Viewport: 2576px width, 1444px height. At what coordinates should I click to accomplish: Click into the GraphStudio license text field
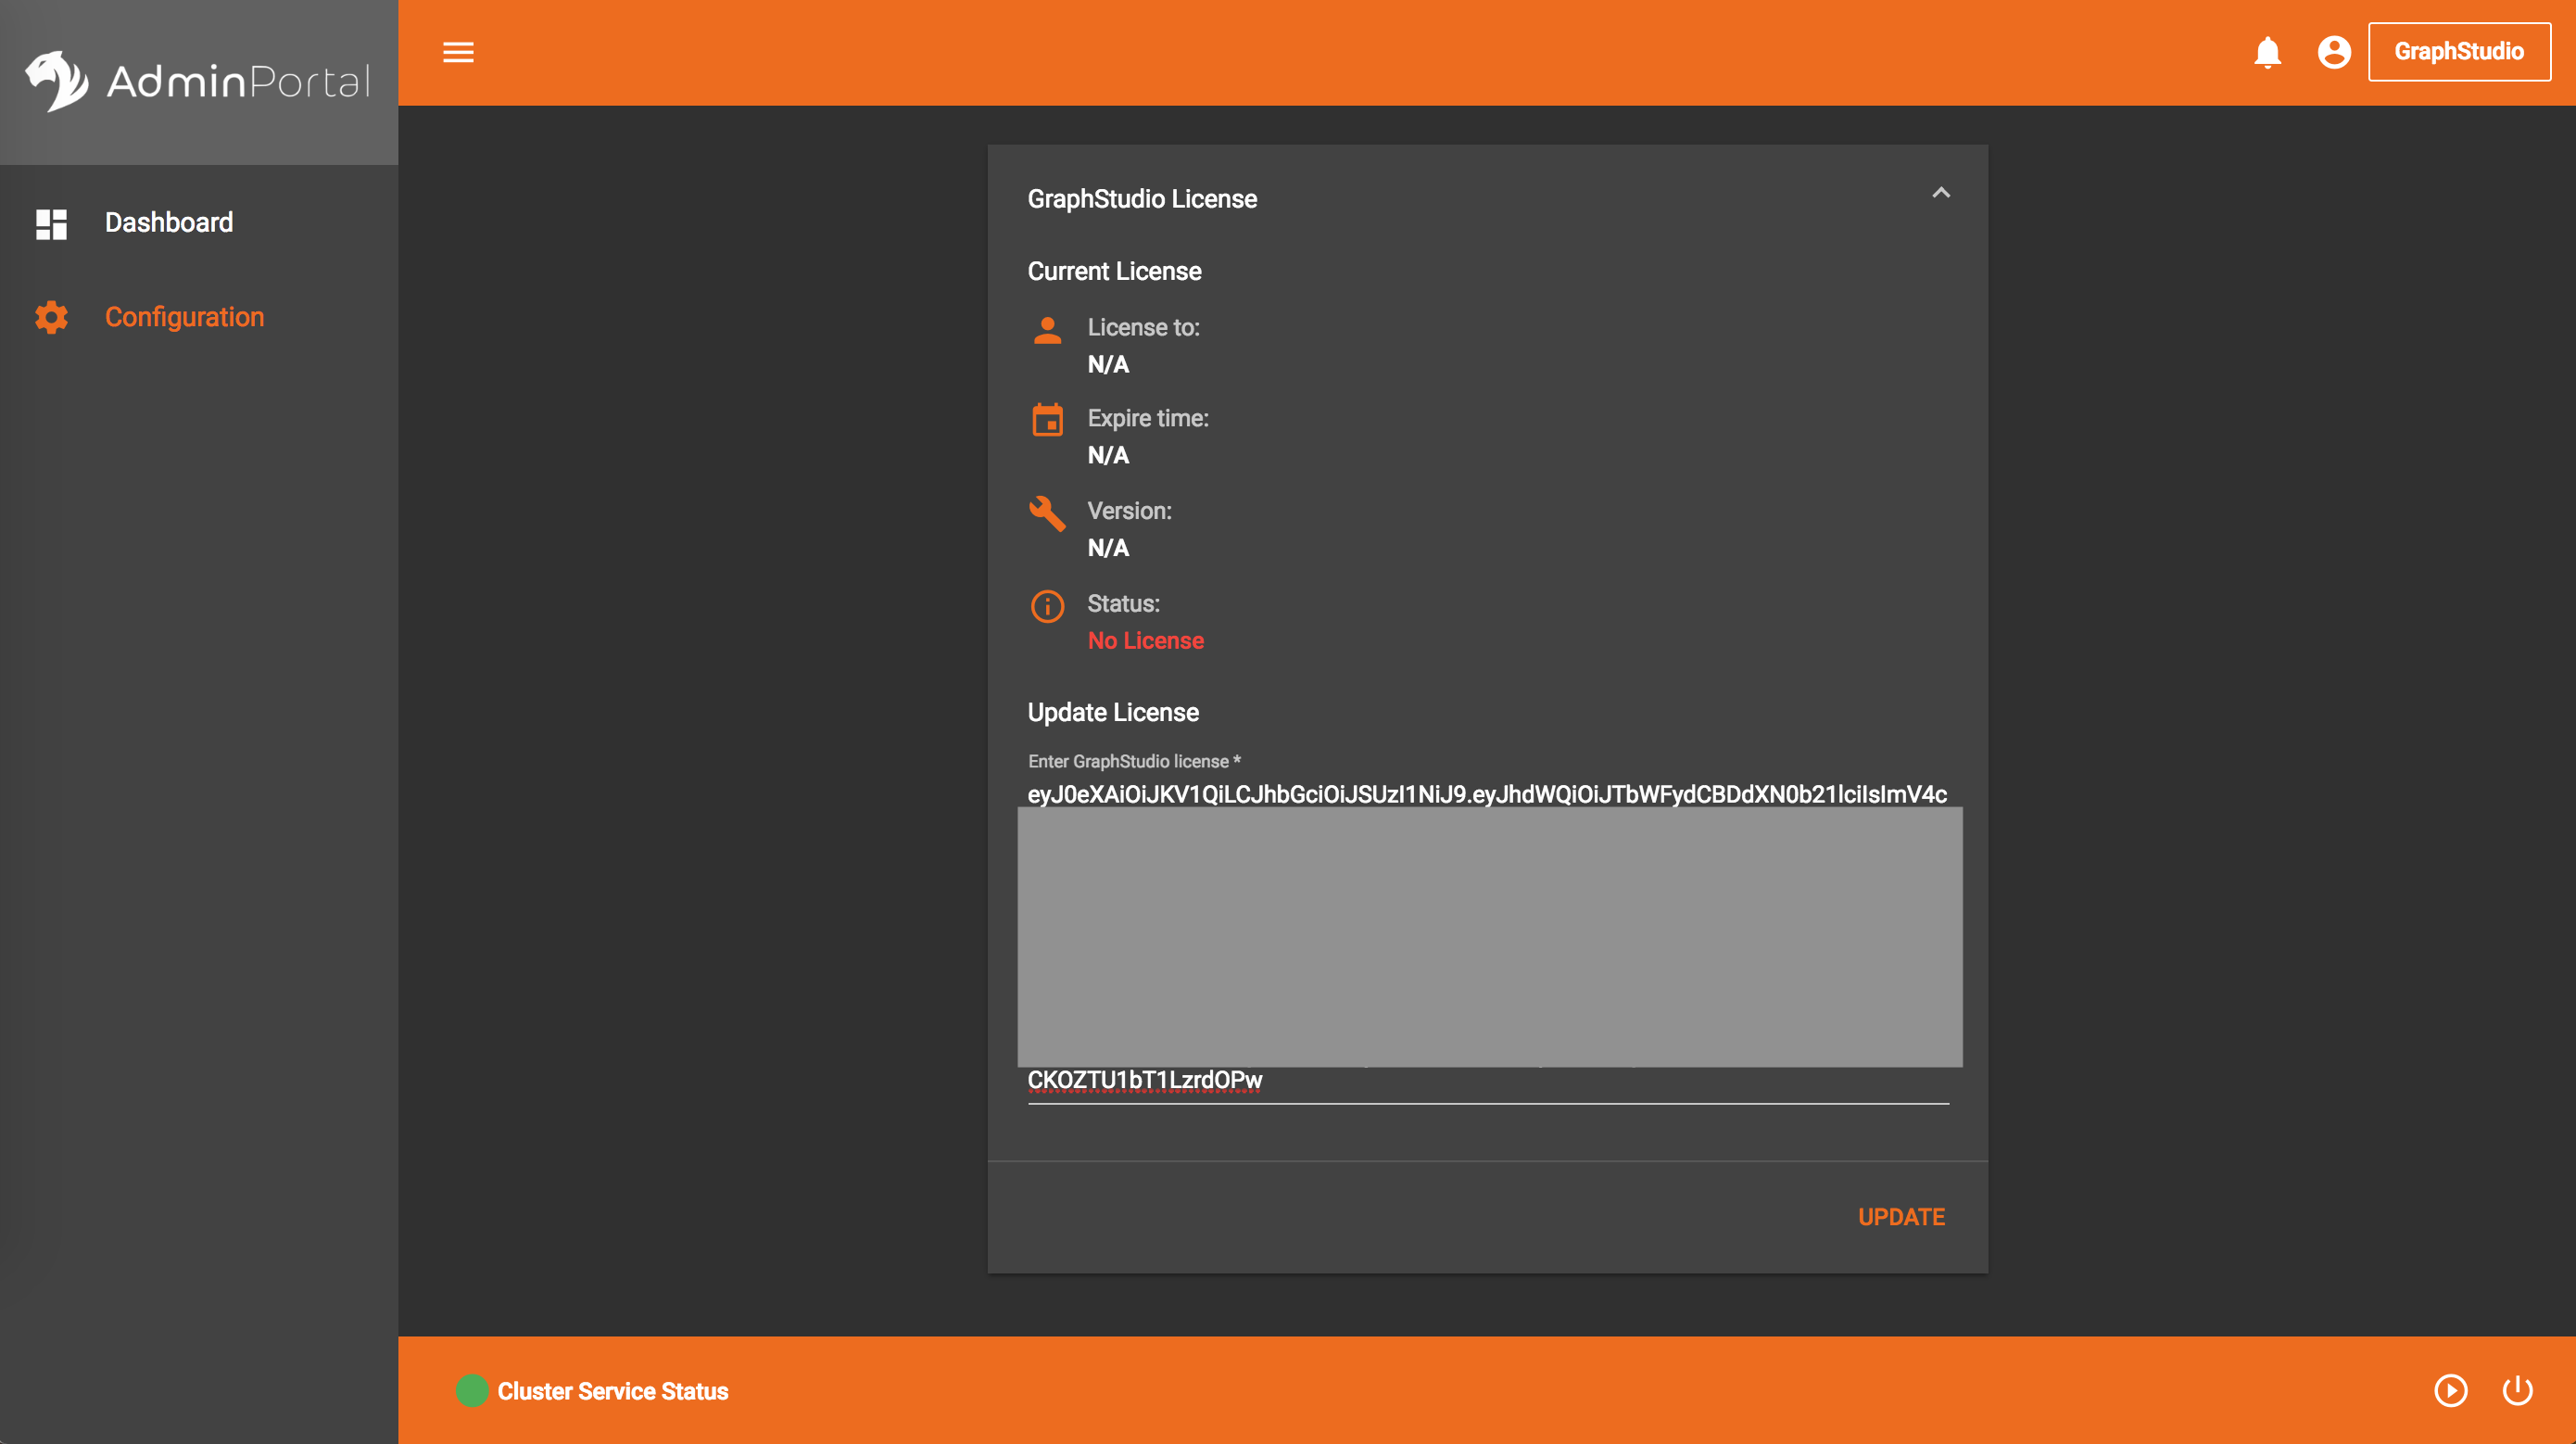click(1488, 937)
